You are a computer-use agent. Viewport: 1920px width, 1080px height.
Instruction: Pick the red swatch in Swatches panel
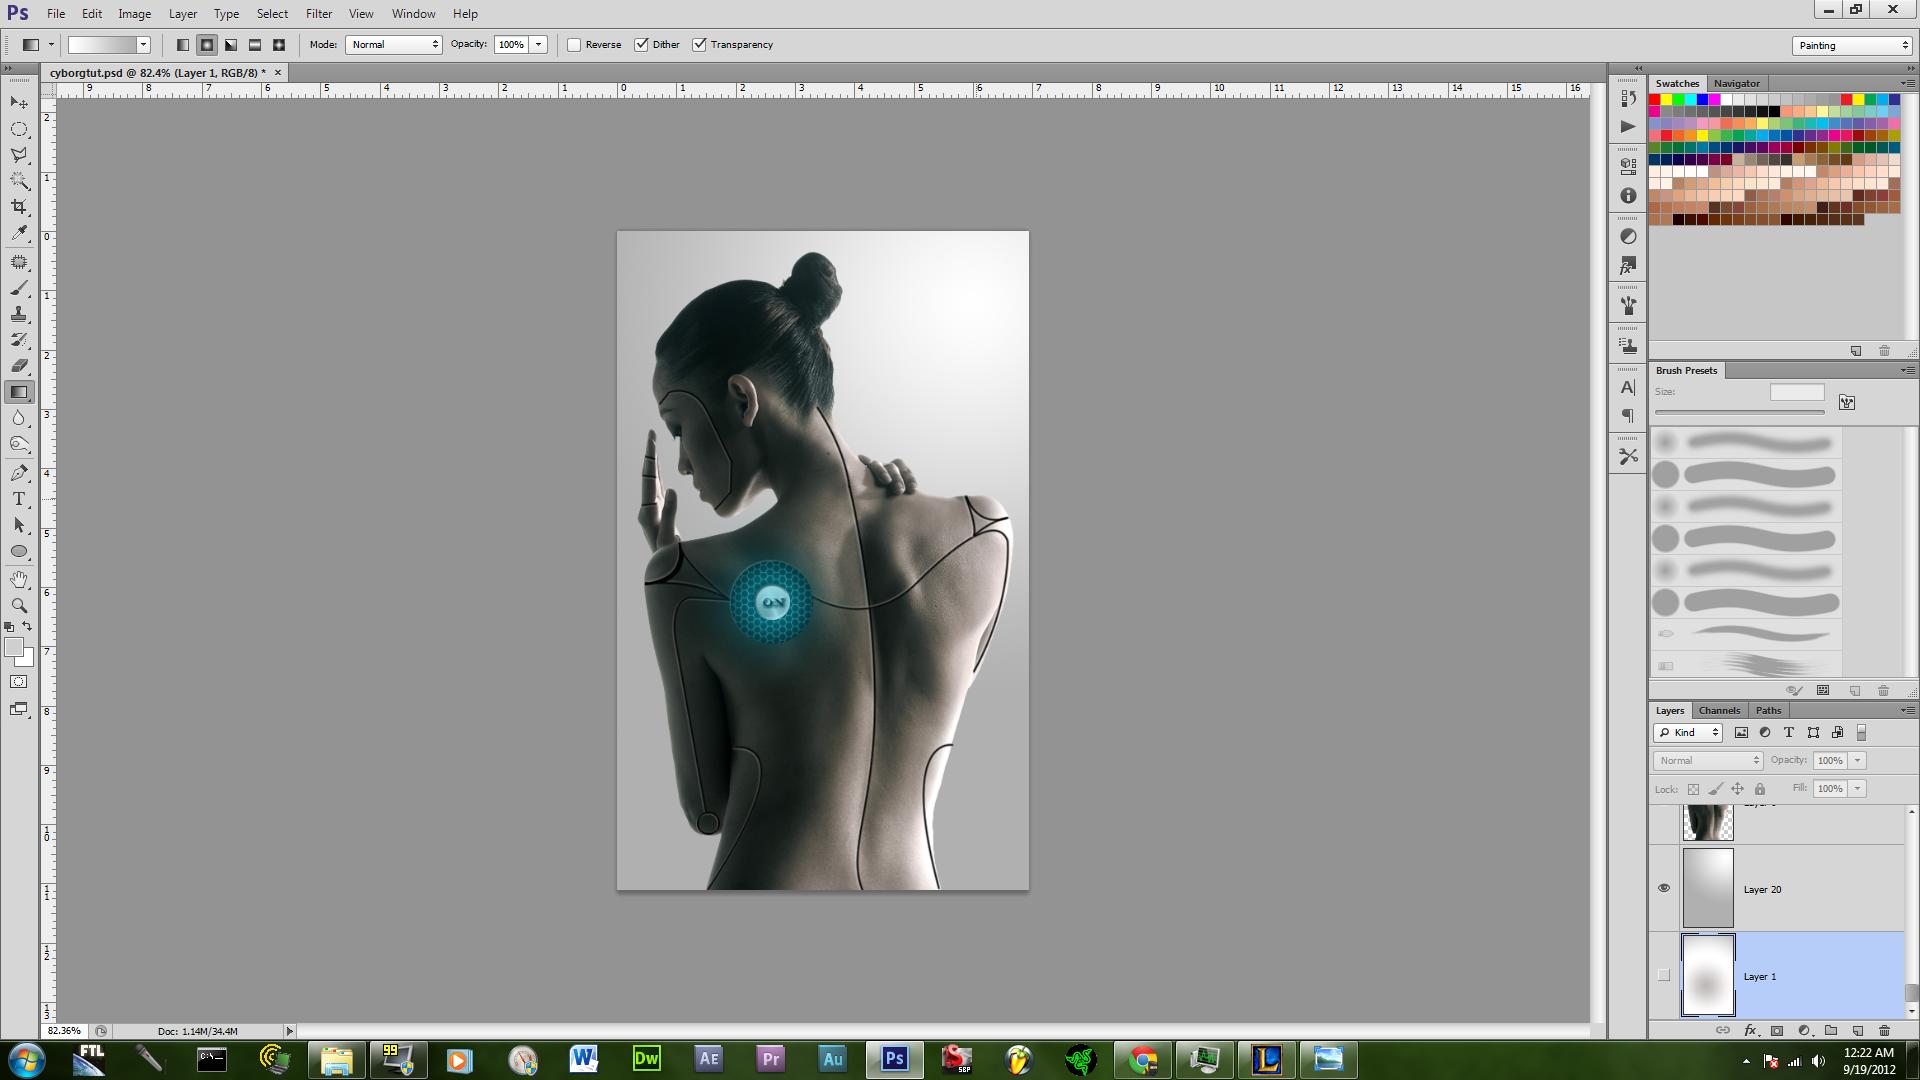[x=1655, y=100]
